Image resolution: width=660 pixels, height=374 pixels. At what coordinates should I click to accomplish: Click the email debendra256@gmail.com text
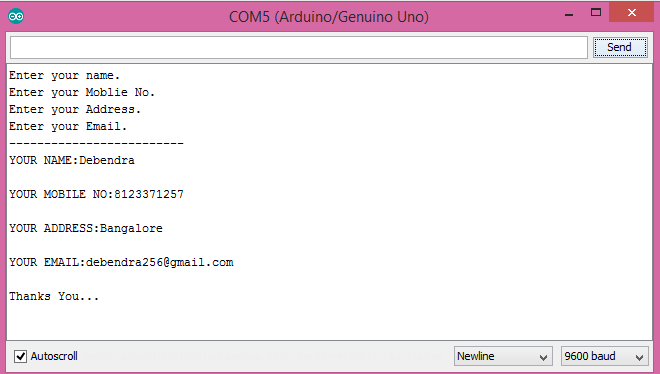click(x=160, y=263)
